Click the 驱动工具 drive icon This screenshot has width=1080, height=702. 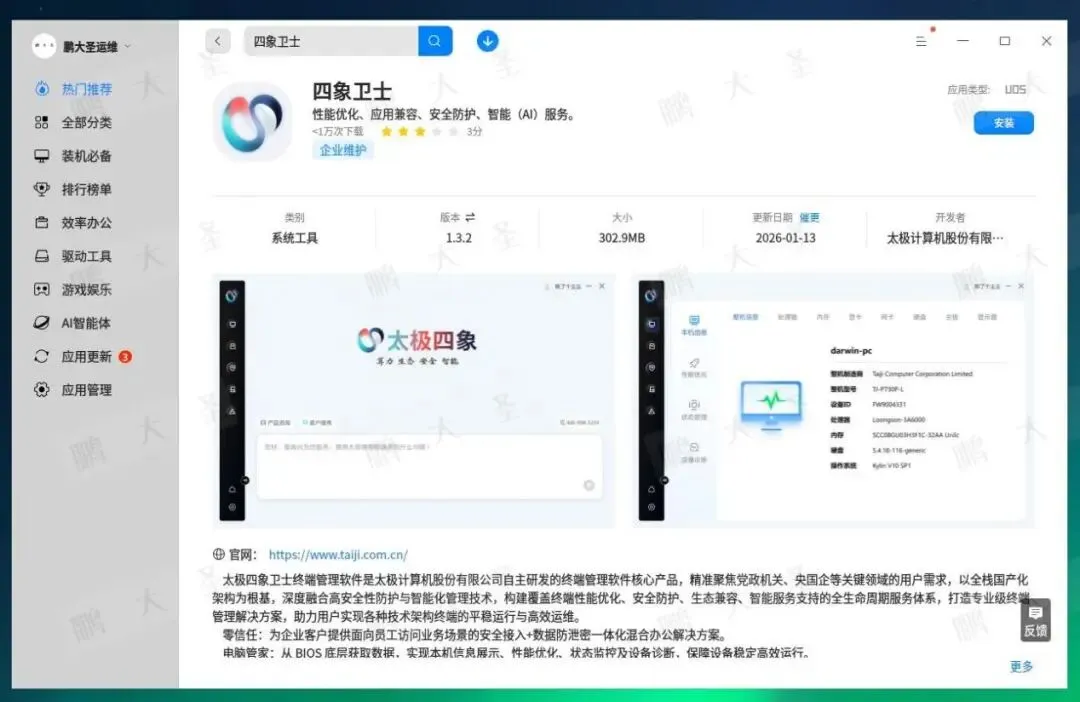(42, 256)
